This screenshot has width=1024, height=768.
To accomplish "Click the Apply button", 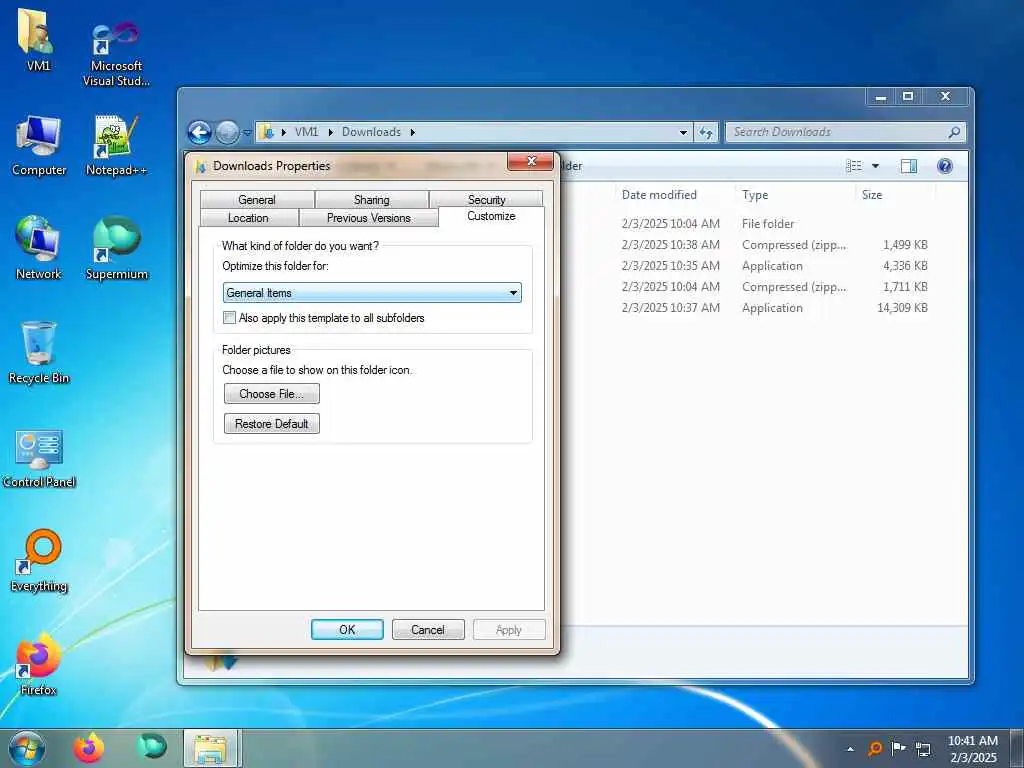I will (x=509, y=630).
